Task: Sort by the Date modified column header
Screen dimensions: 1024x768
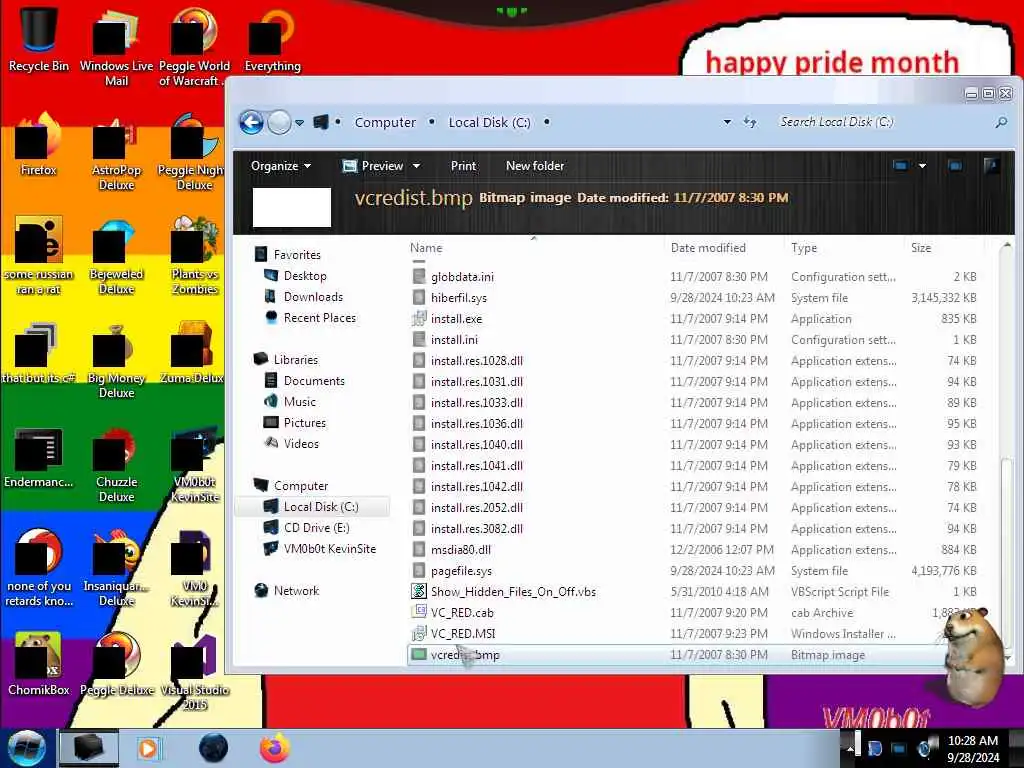Action: tap(708, 248)
